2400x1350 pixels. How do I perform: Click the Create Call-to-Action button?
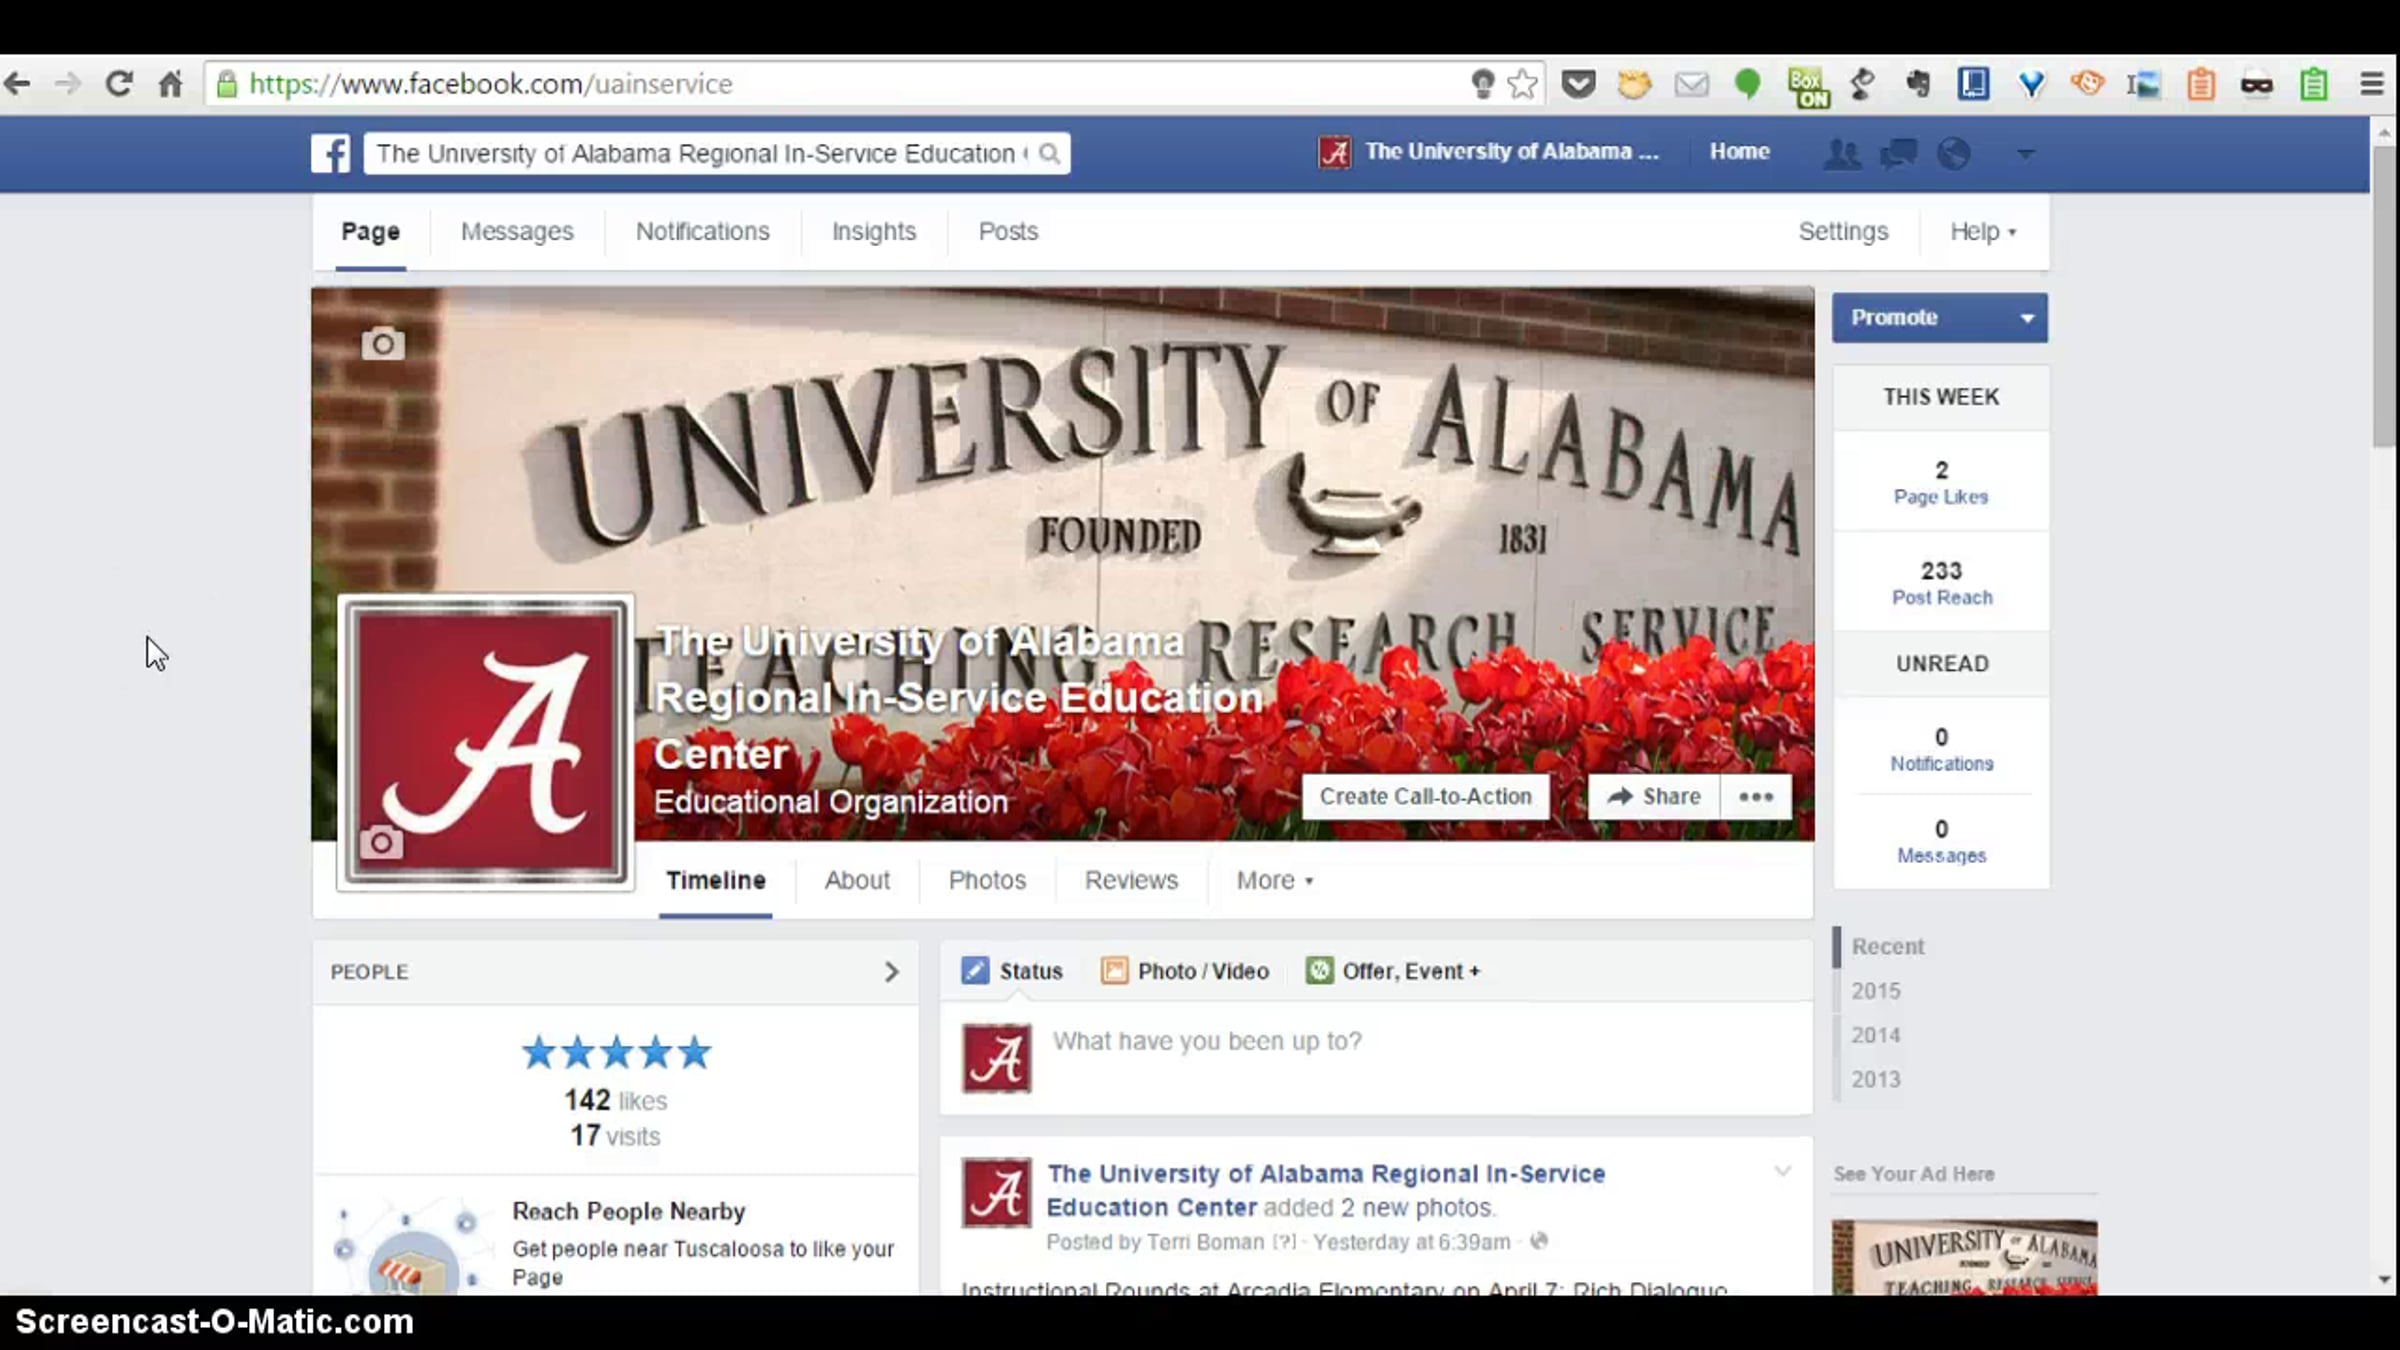[x=1425, y=797]
